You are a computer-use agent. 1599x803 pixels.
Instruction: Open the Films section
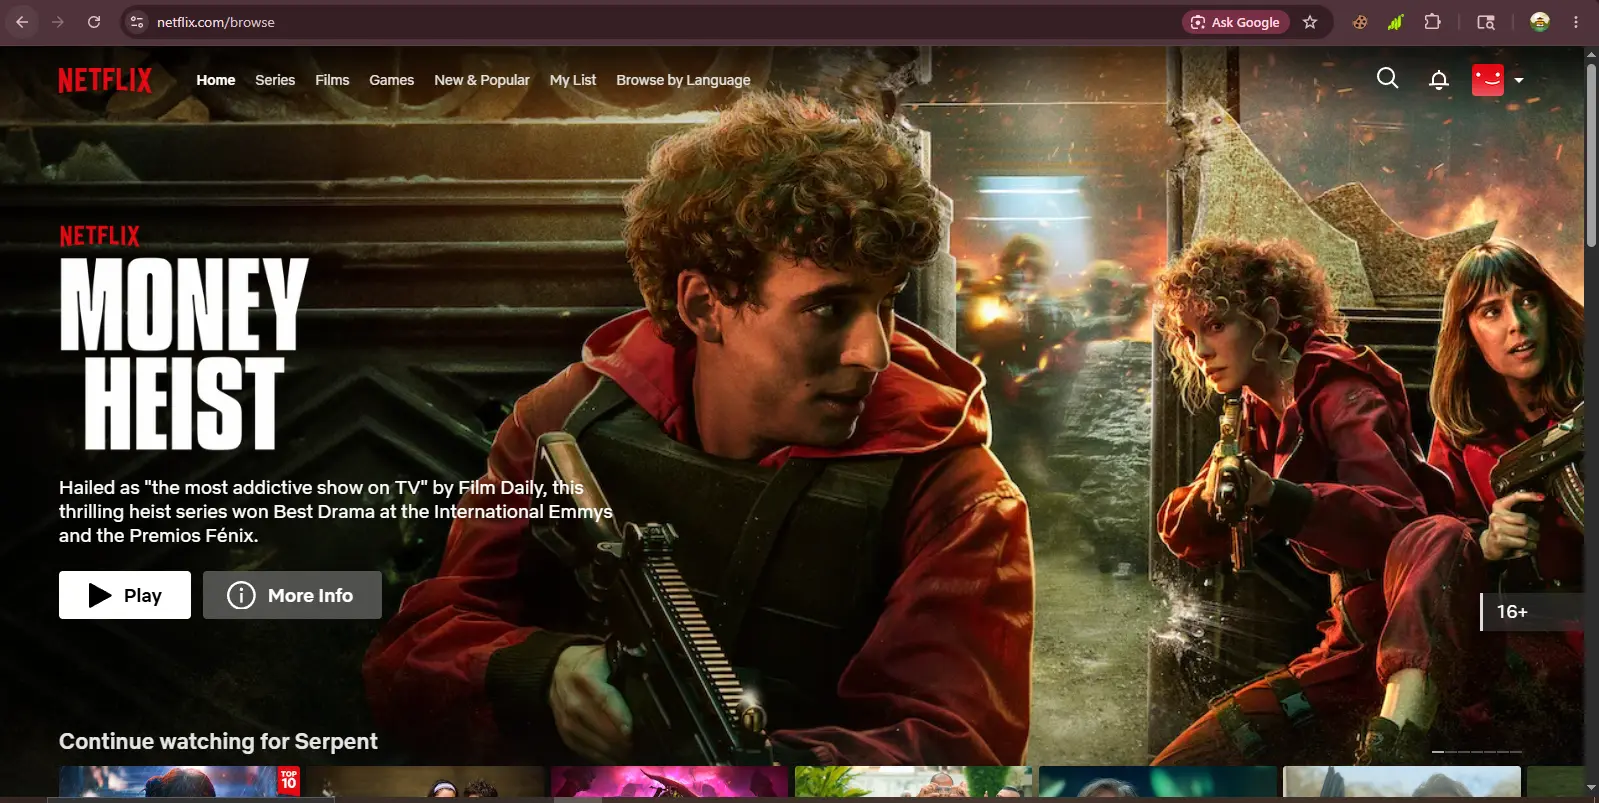[x=332, y=80]
